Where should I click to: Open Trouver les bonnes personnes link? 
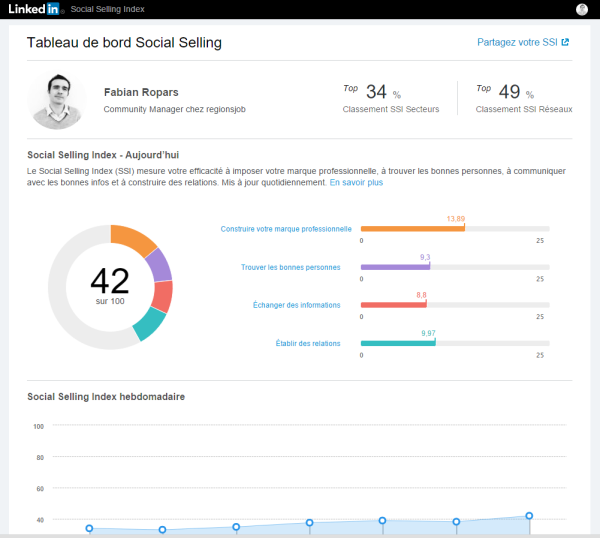coord(290,267)
